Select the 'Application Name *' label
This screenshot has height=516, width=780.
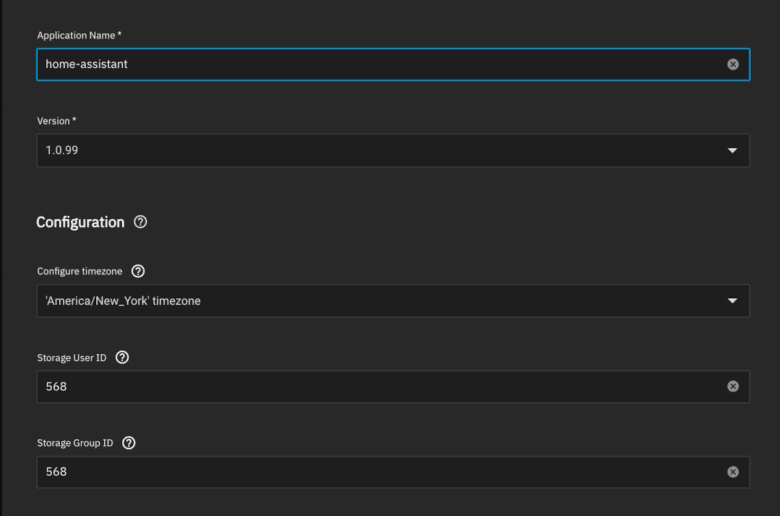pyautogui.click(x=79, y=35)
